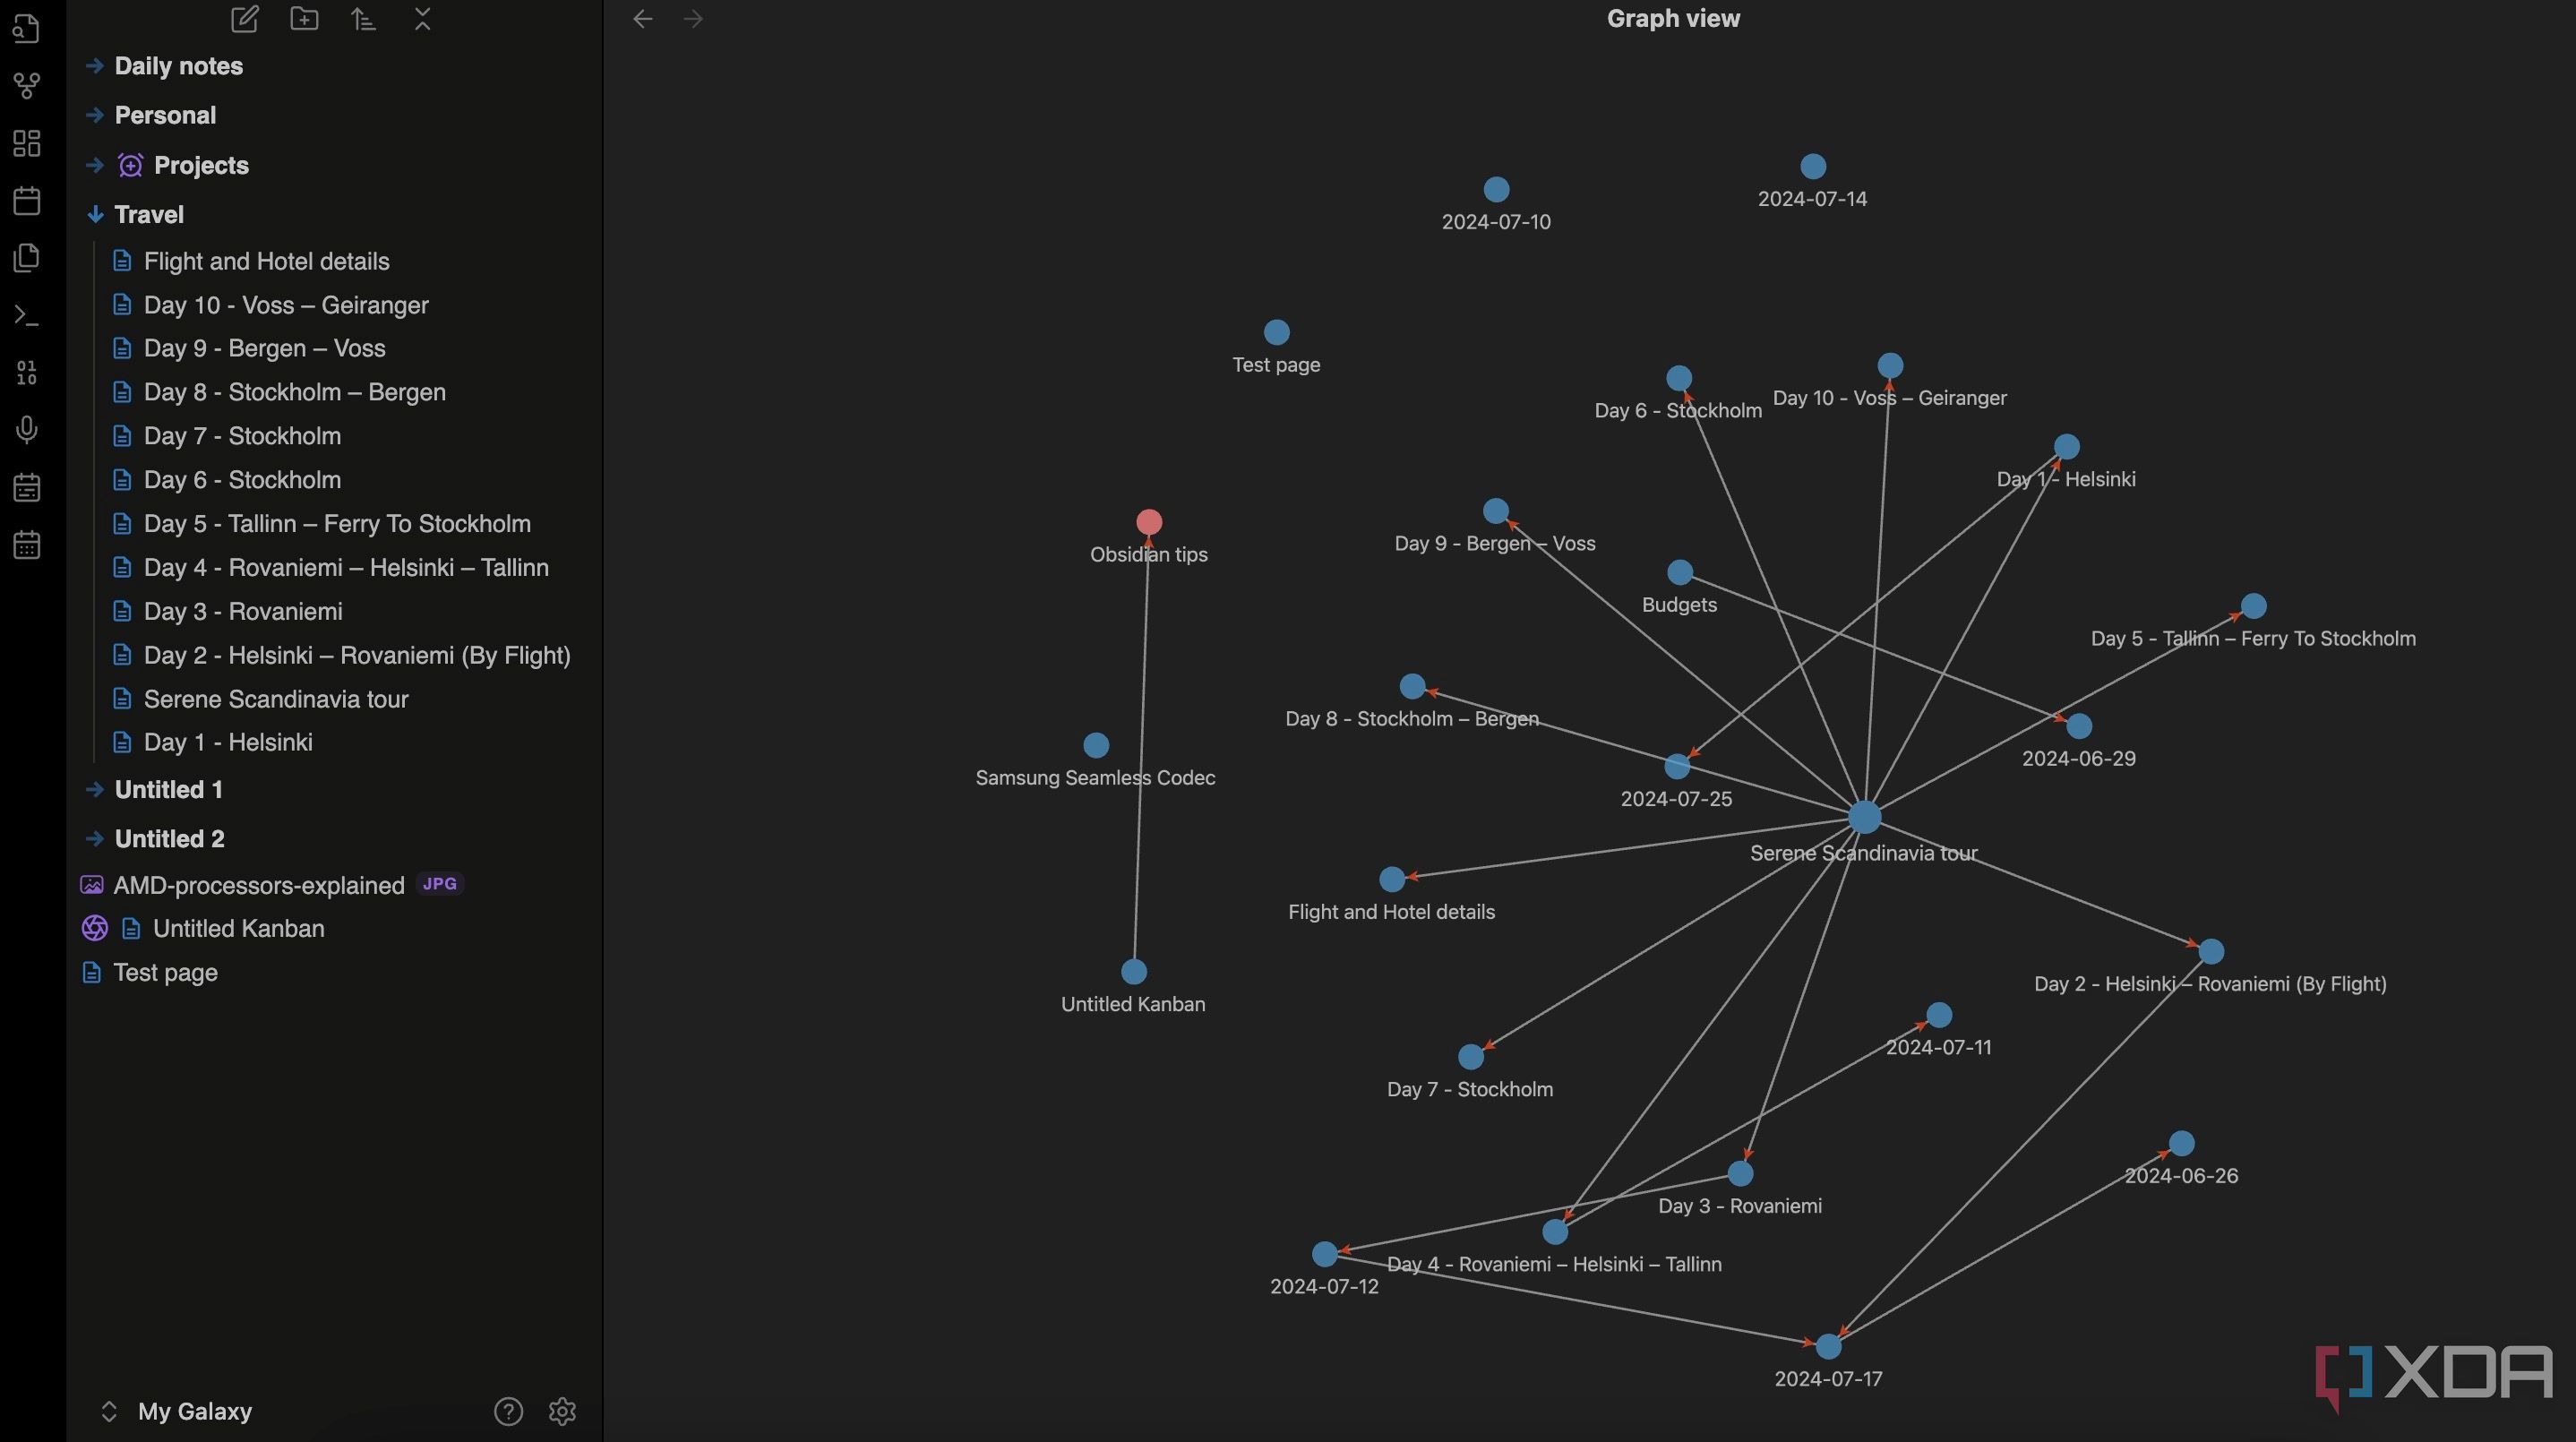The image size is (2576, 1442).
Task: Toggle the Projects folder open
Action: pyautogui.click(x=90, y=167)
